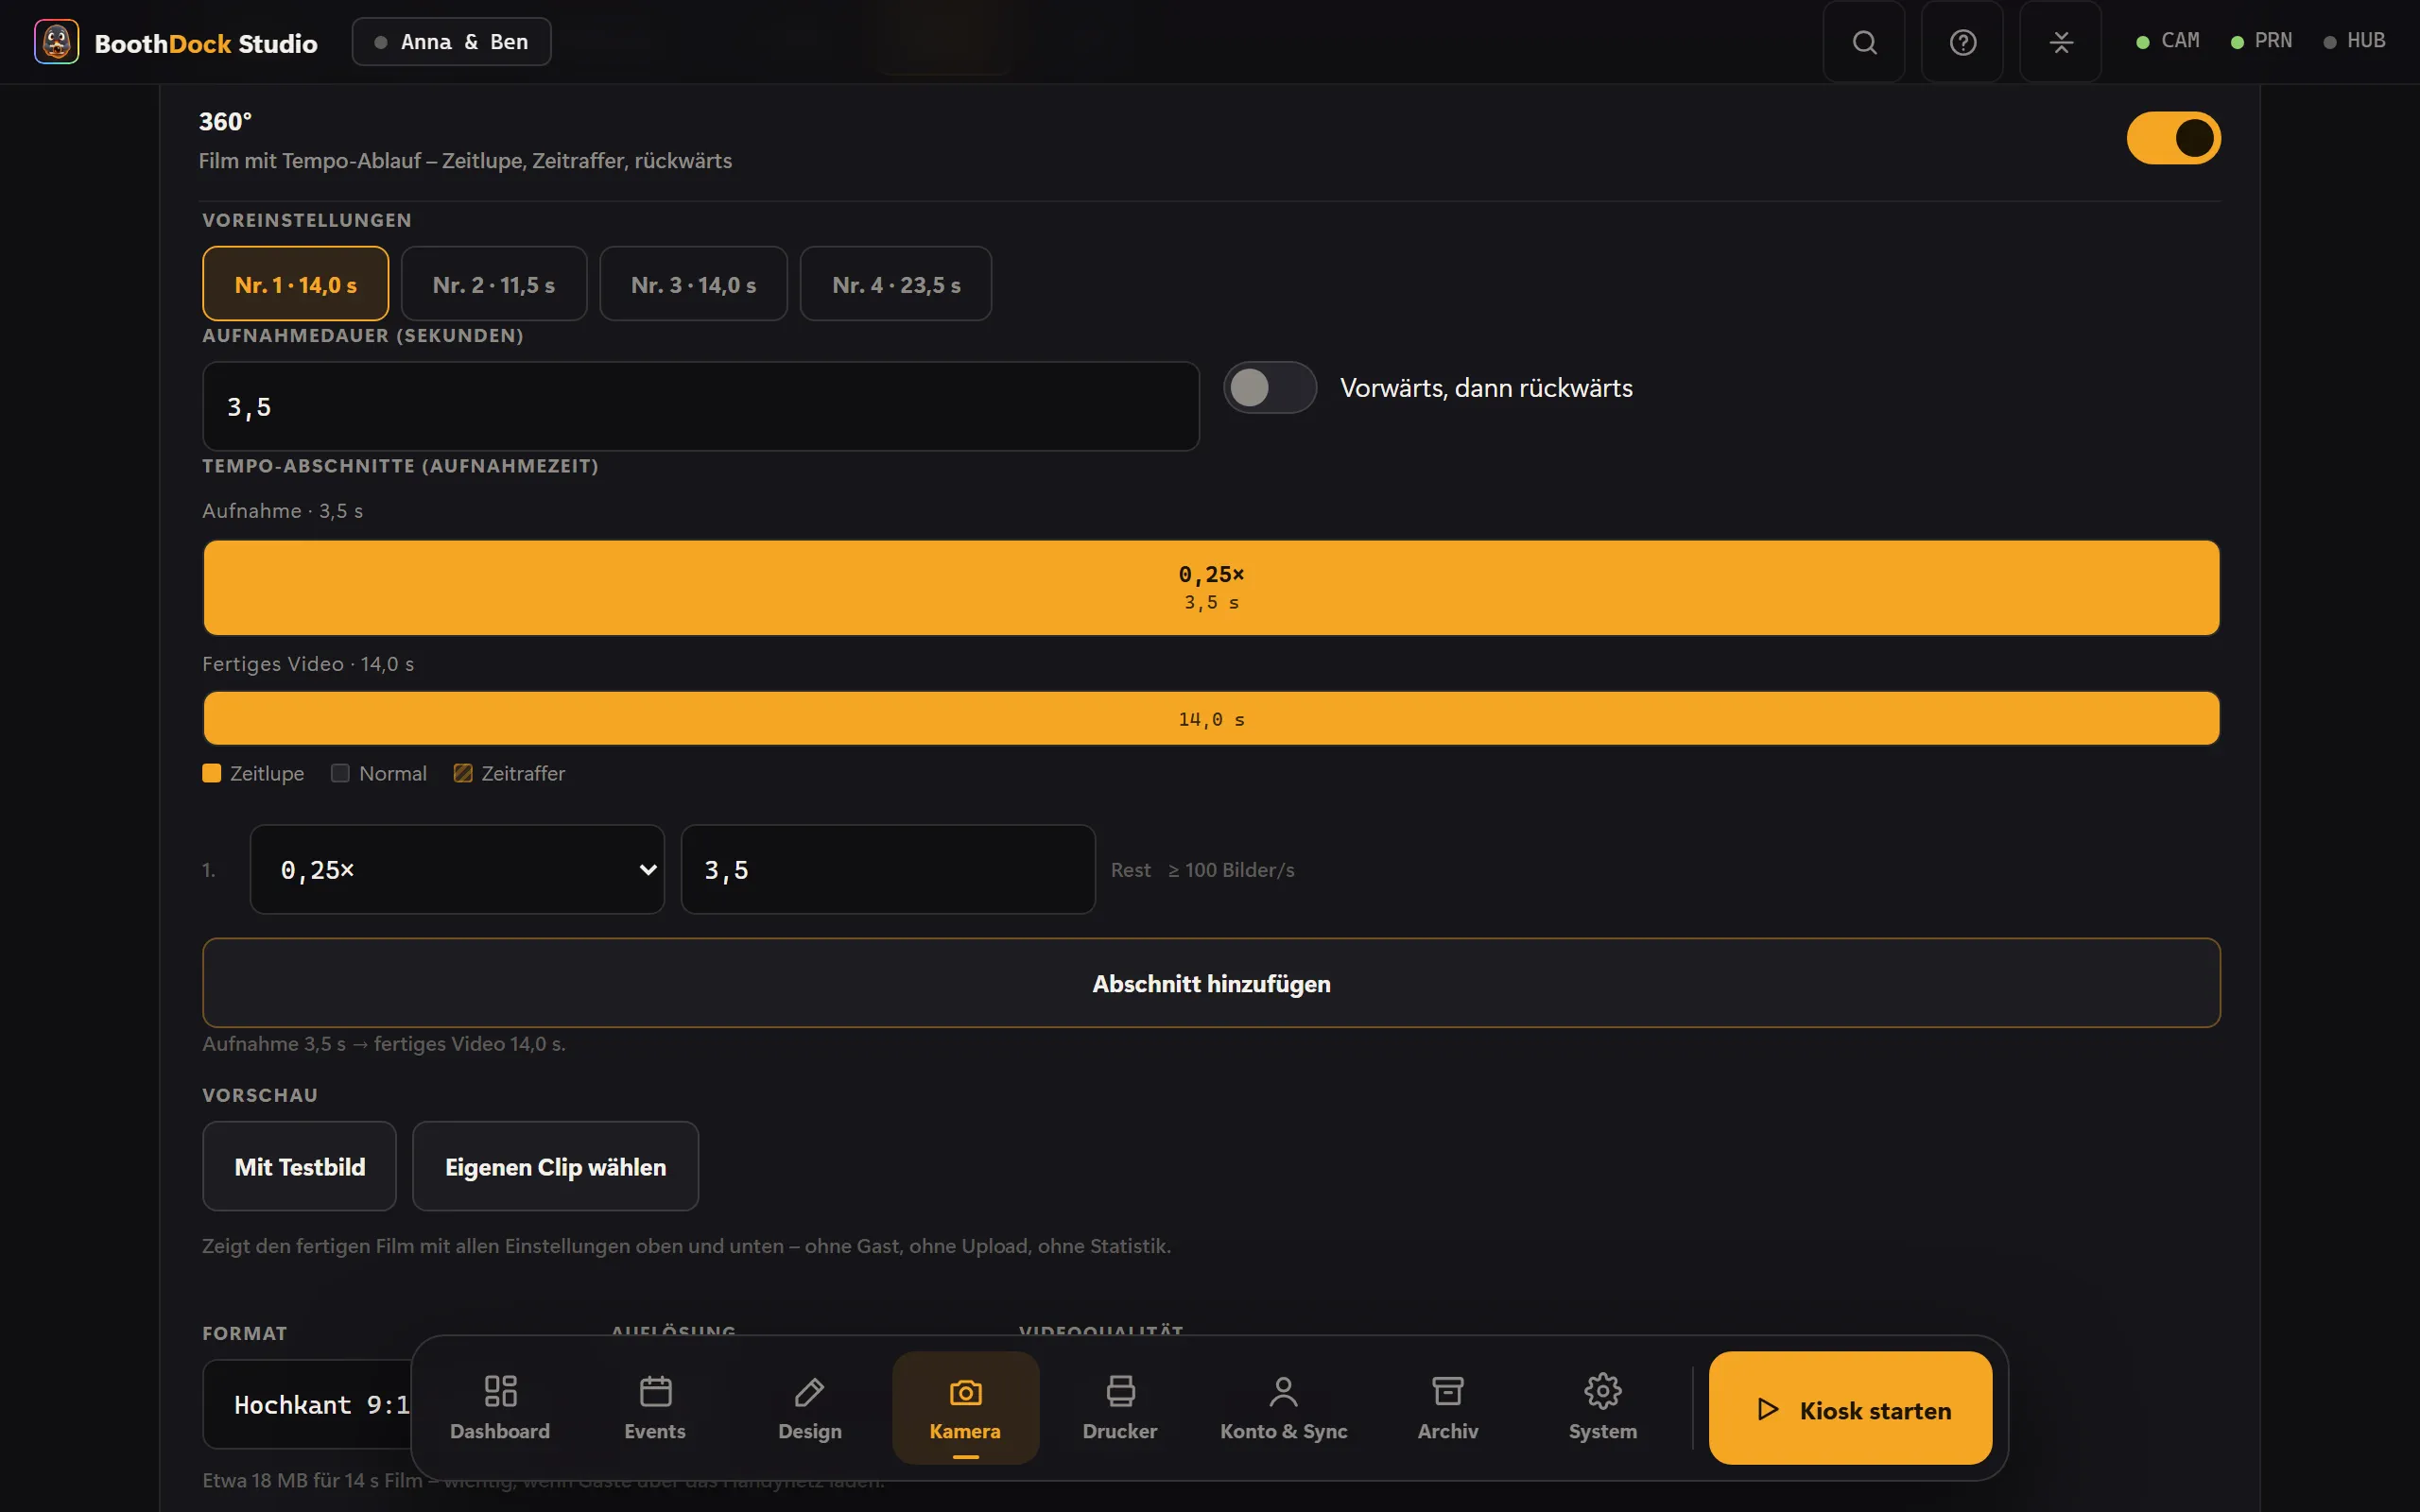Open the Hochkant format dropdown
The width and height of the screenshot is (2420, 1512).
(308, 1404)
